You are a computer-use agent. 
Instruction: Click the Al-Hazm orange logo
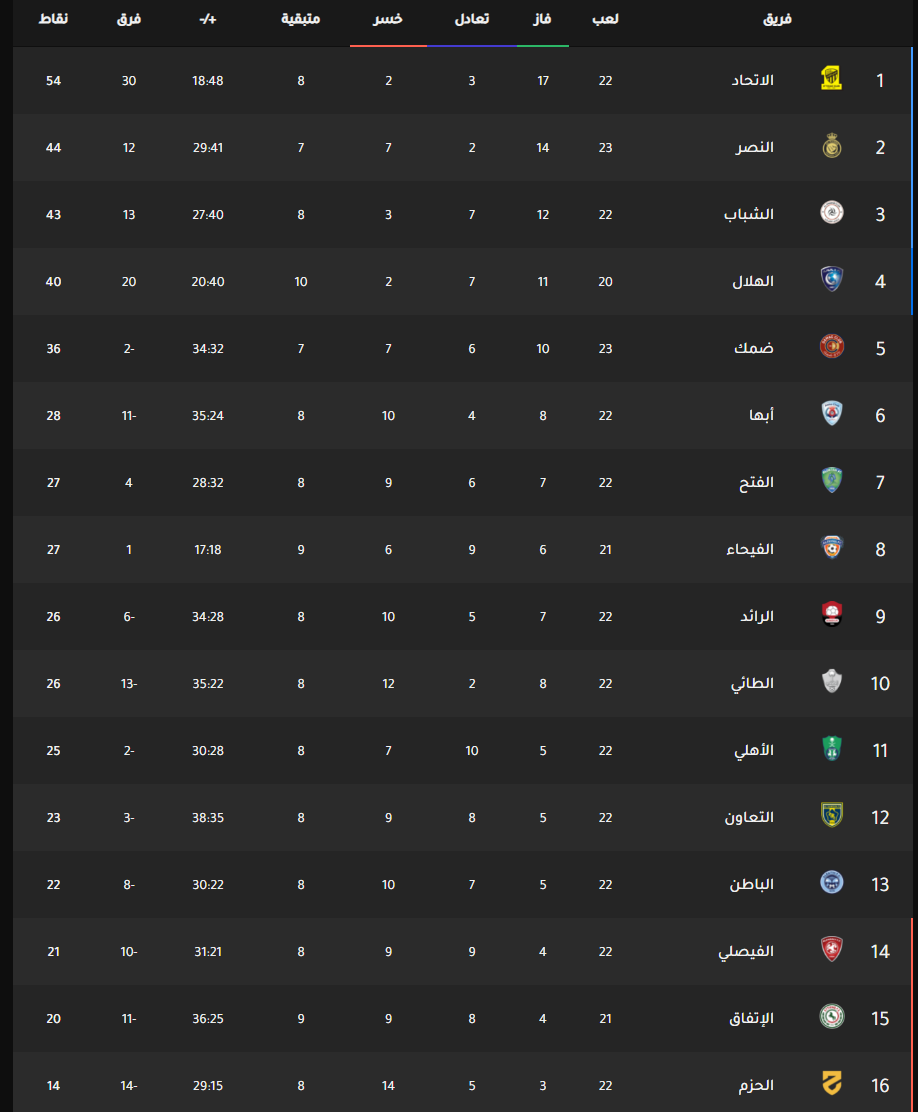831,1084
